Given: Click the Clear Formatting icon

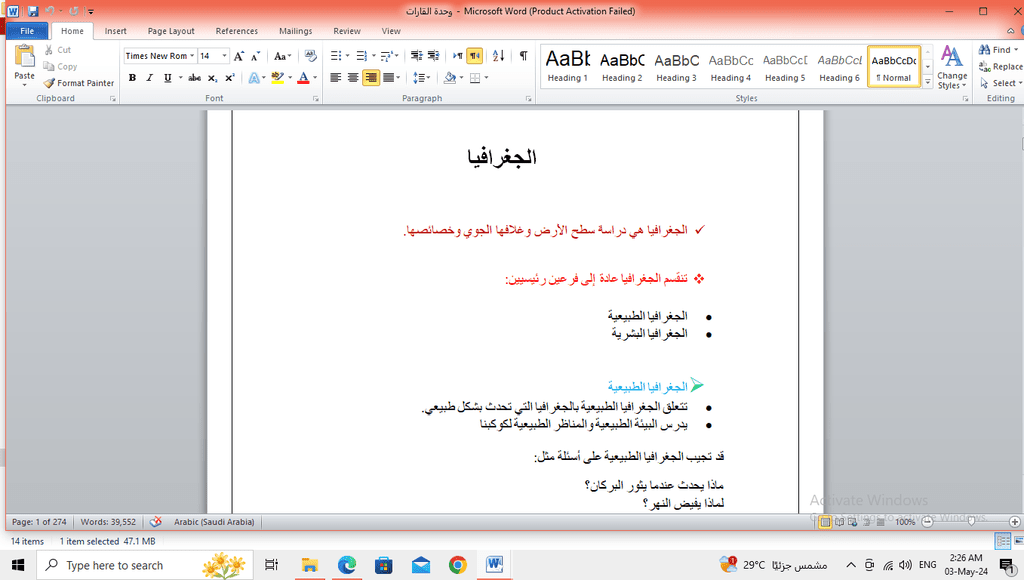Looking at the screenshot, I should tap(311, 56).
